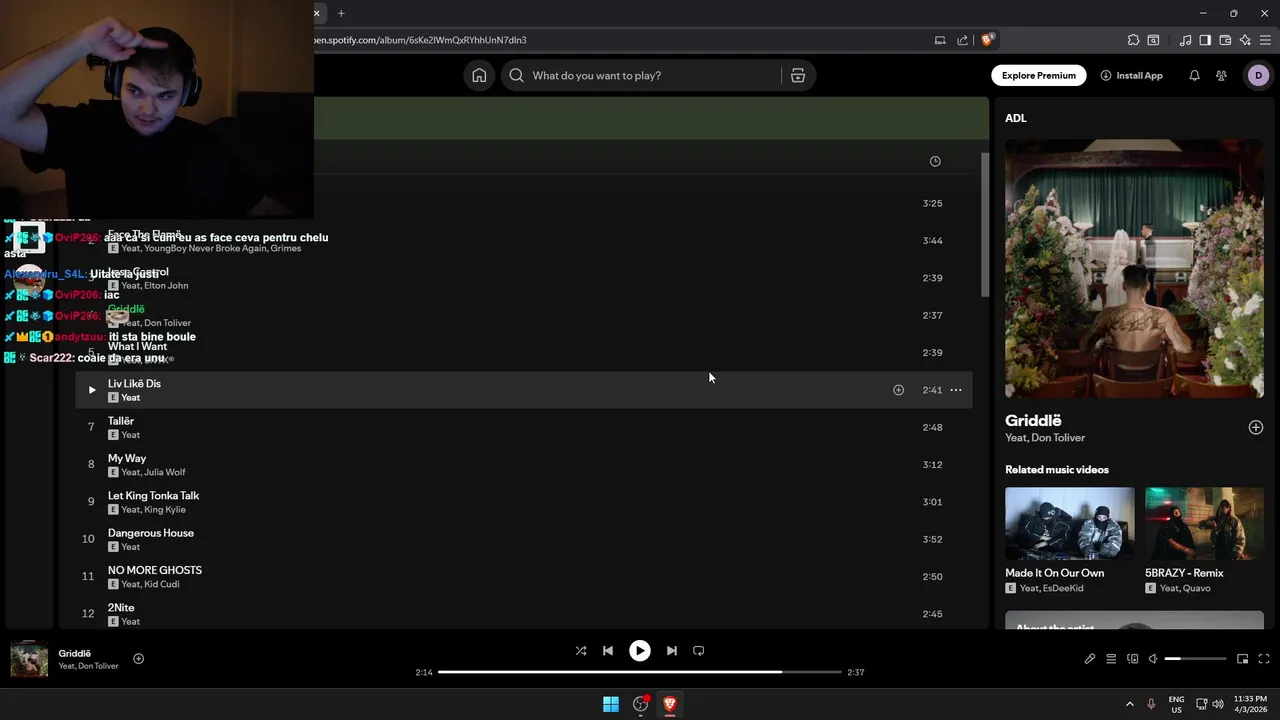Select track Let King Tonka Talk
This screenshot has height=720, width=1280.
(153, 495)
